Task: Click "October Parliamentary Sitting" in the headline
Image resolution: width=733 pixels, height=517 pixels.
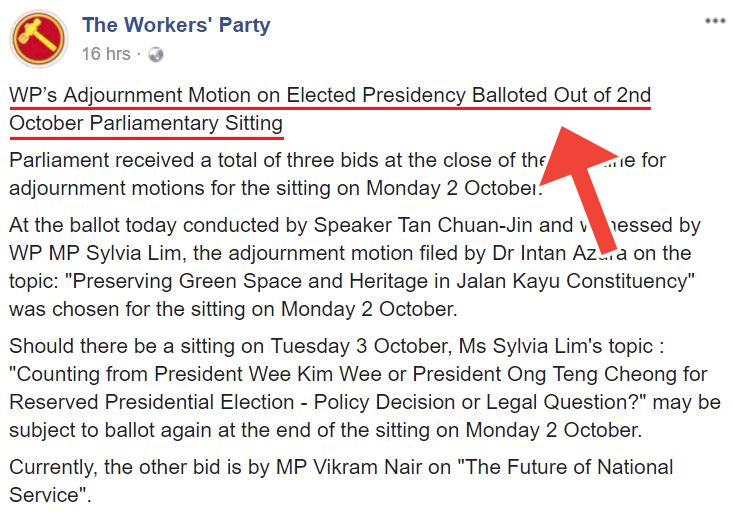Action: pyautogui.click(x=146, y=124)
